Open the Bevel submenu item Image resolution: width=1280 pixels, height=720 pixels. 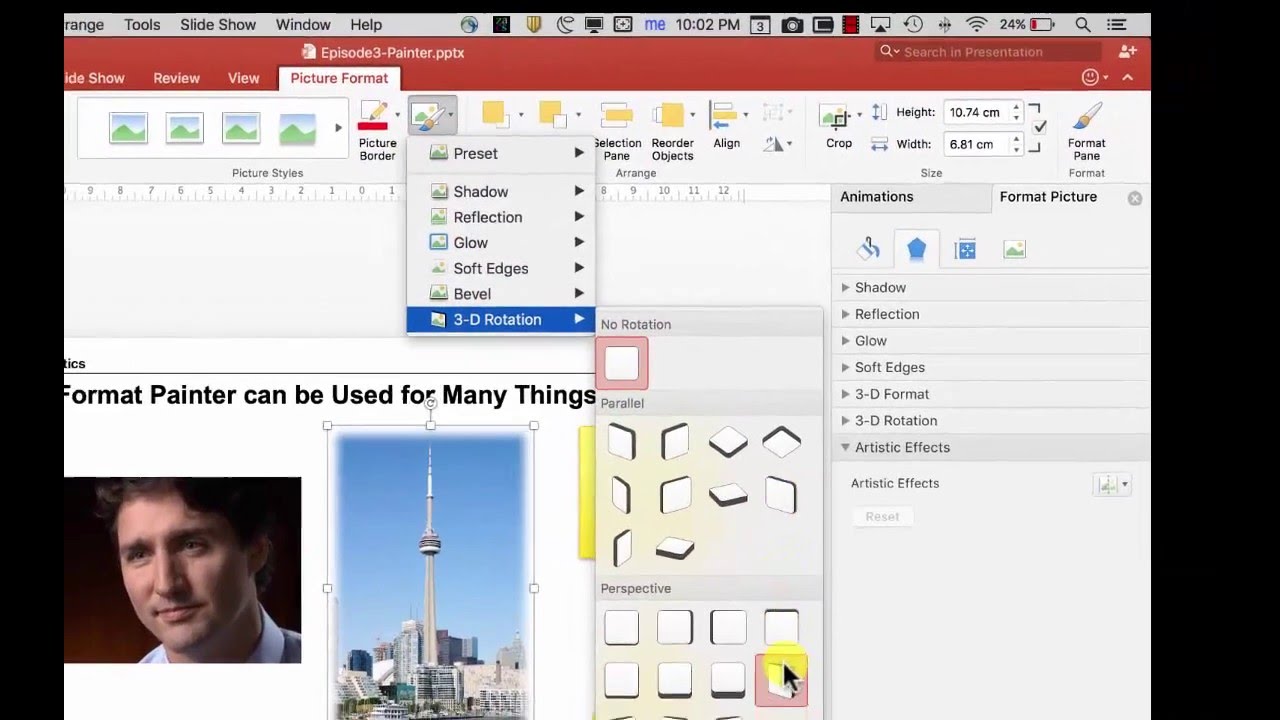coord(500,294)
